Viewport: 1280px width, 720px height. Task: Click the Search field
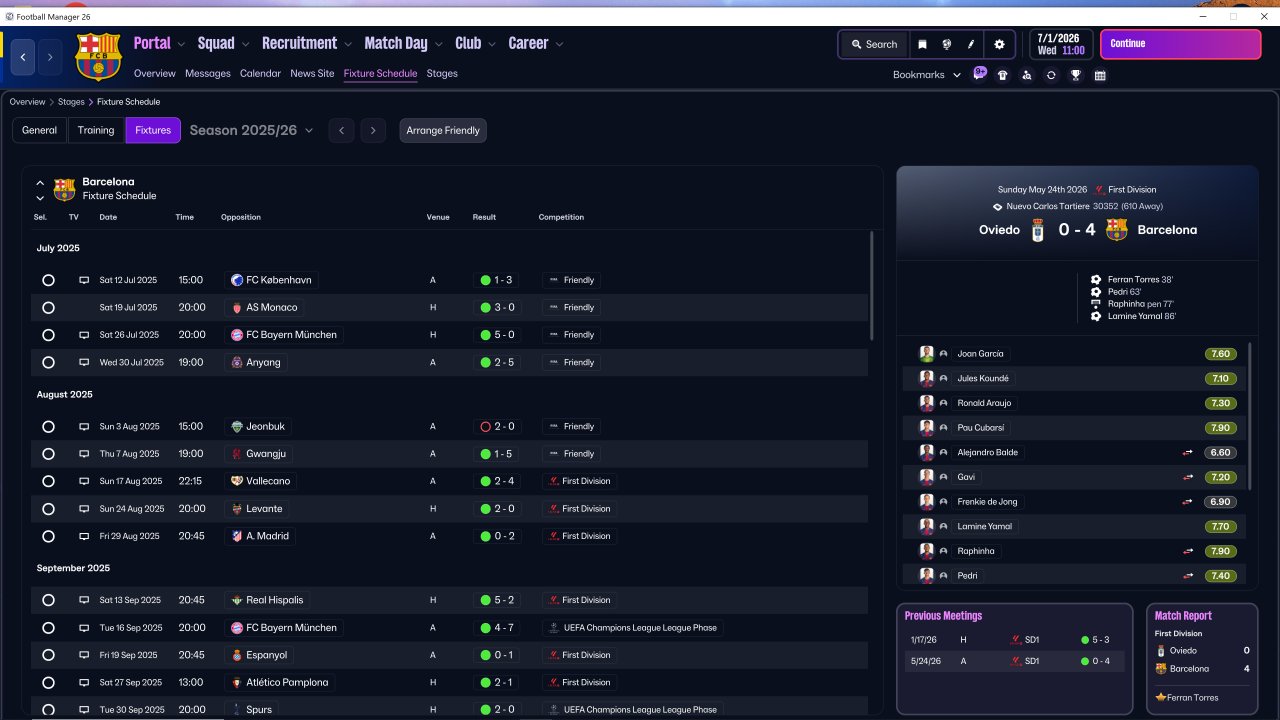tap(874, 44)
